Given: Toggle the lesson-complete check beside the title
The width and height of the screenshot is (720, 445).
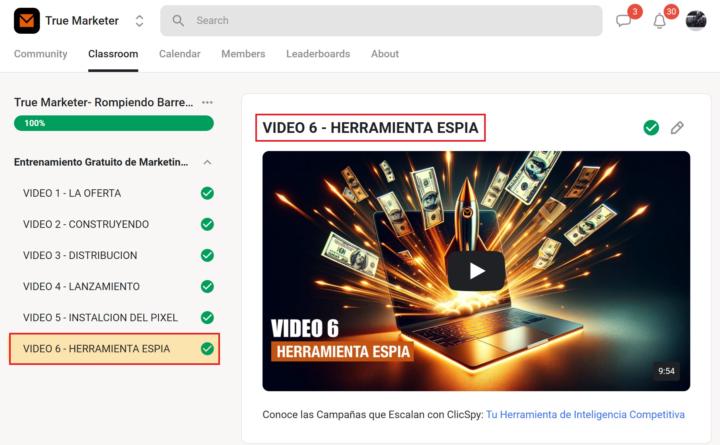Looking at the screenshot, I should [x=651, y=128].
